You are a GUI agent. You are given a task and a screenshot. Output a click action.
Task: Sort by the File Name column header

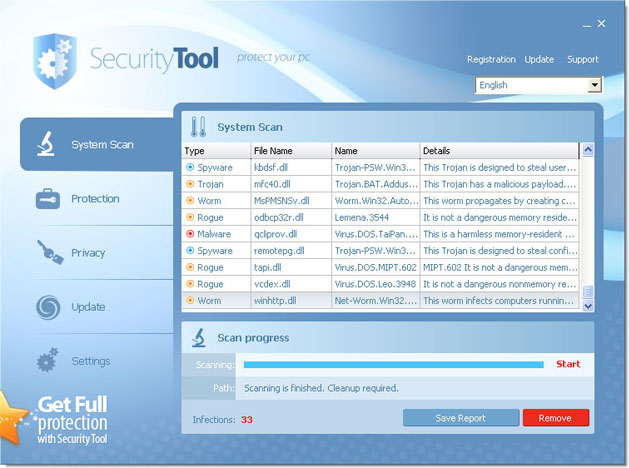point(291,151)
